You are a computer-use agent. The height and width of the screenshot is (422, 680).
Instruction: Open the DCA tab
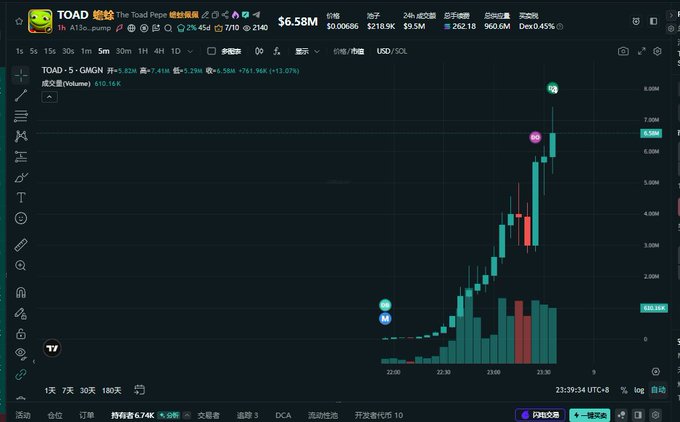(283, 415)
